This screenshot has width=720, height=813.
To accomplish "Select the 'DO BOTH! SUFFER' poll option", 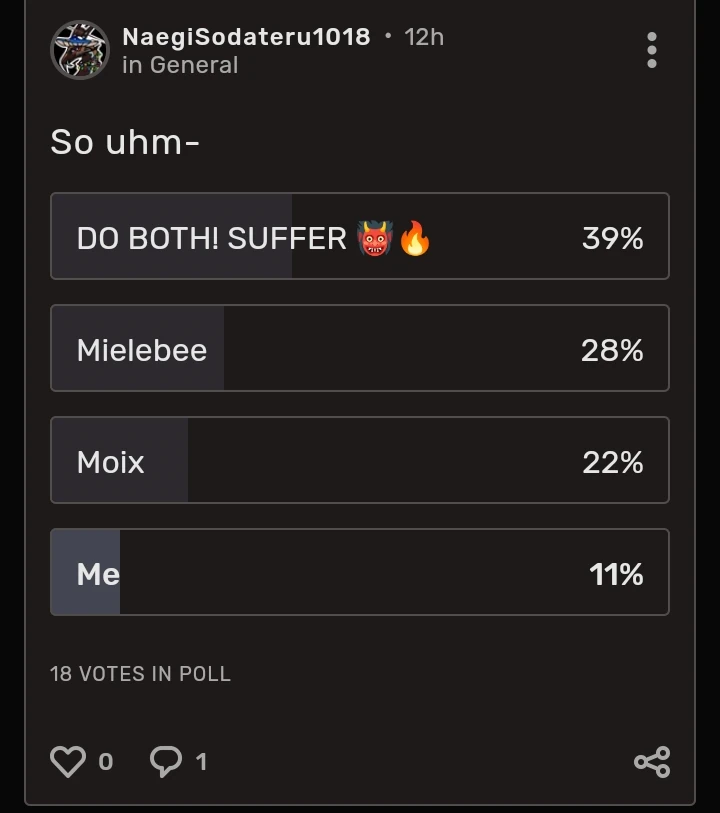I will pyautogui.click(x=360, y=236).
